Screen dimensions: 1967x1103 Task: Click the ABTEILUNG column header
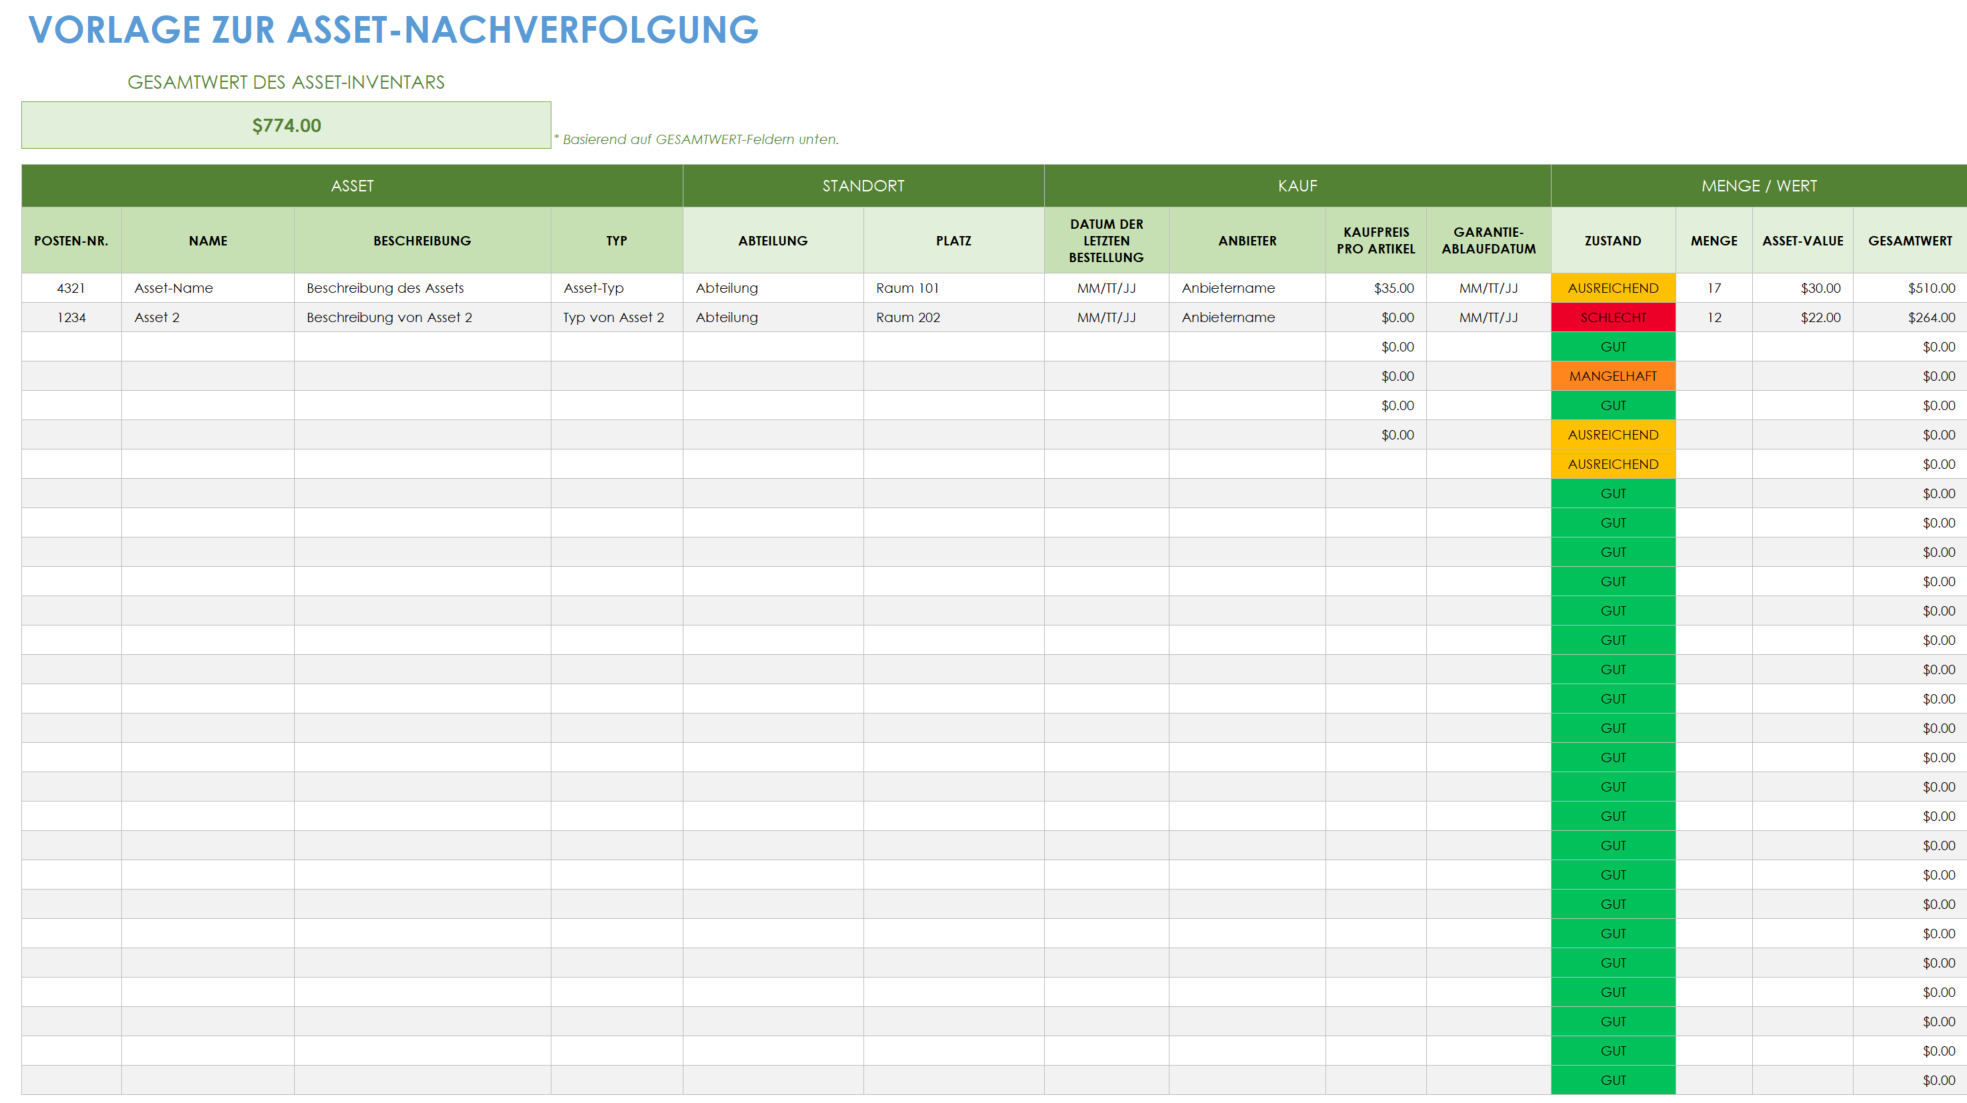click(773, 241)
